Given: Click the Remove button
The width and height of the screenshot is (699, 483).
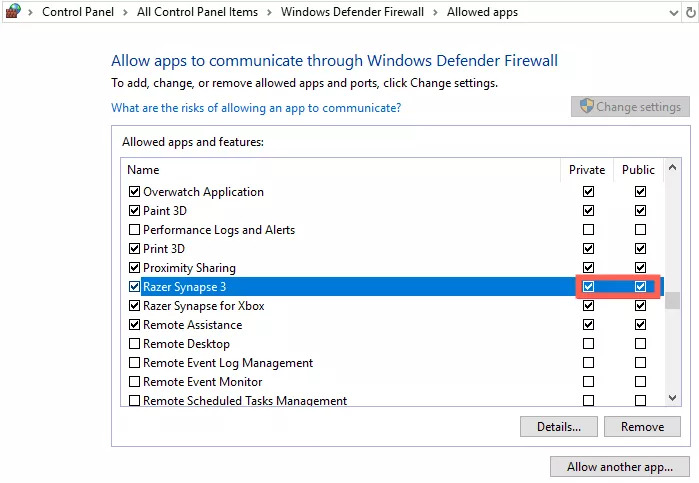Looking at the screenshot, I should [642, 427].
